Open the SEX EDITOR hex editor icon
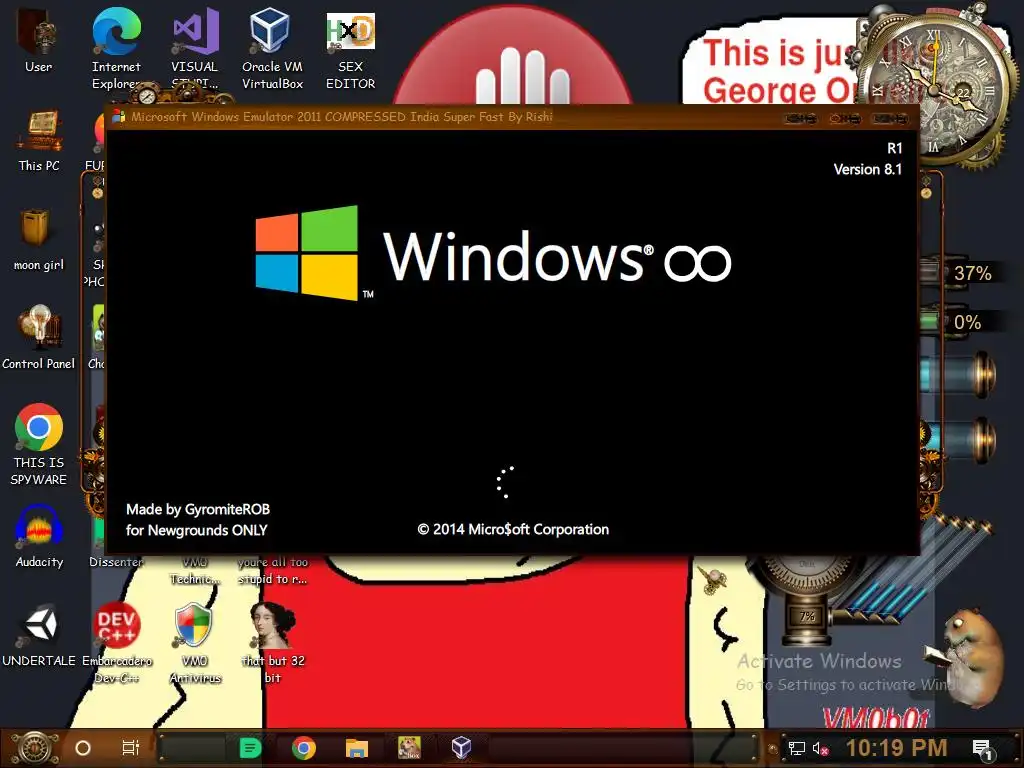1024x768 pixels. pyautogui.click(x=351, y=50)
